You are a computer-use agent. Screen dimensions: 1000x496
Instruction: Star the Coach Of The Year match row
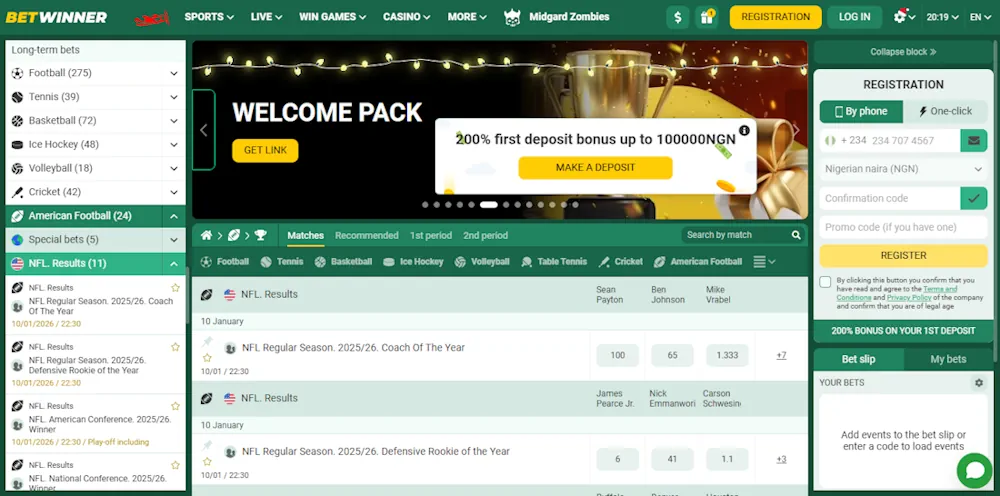207,358
